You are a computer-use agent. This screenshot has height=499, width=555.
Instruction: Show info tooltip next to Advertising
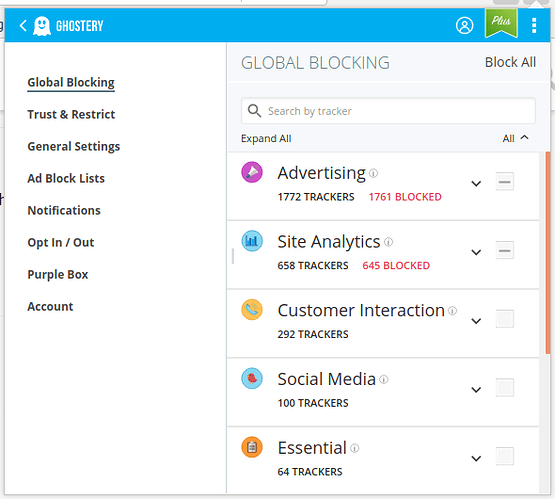373,173
